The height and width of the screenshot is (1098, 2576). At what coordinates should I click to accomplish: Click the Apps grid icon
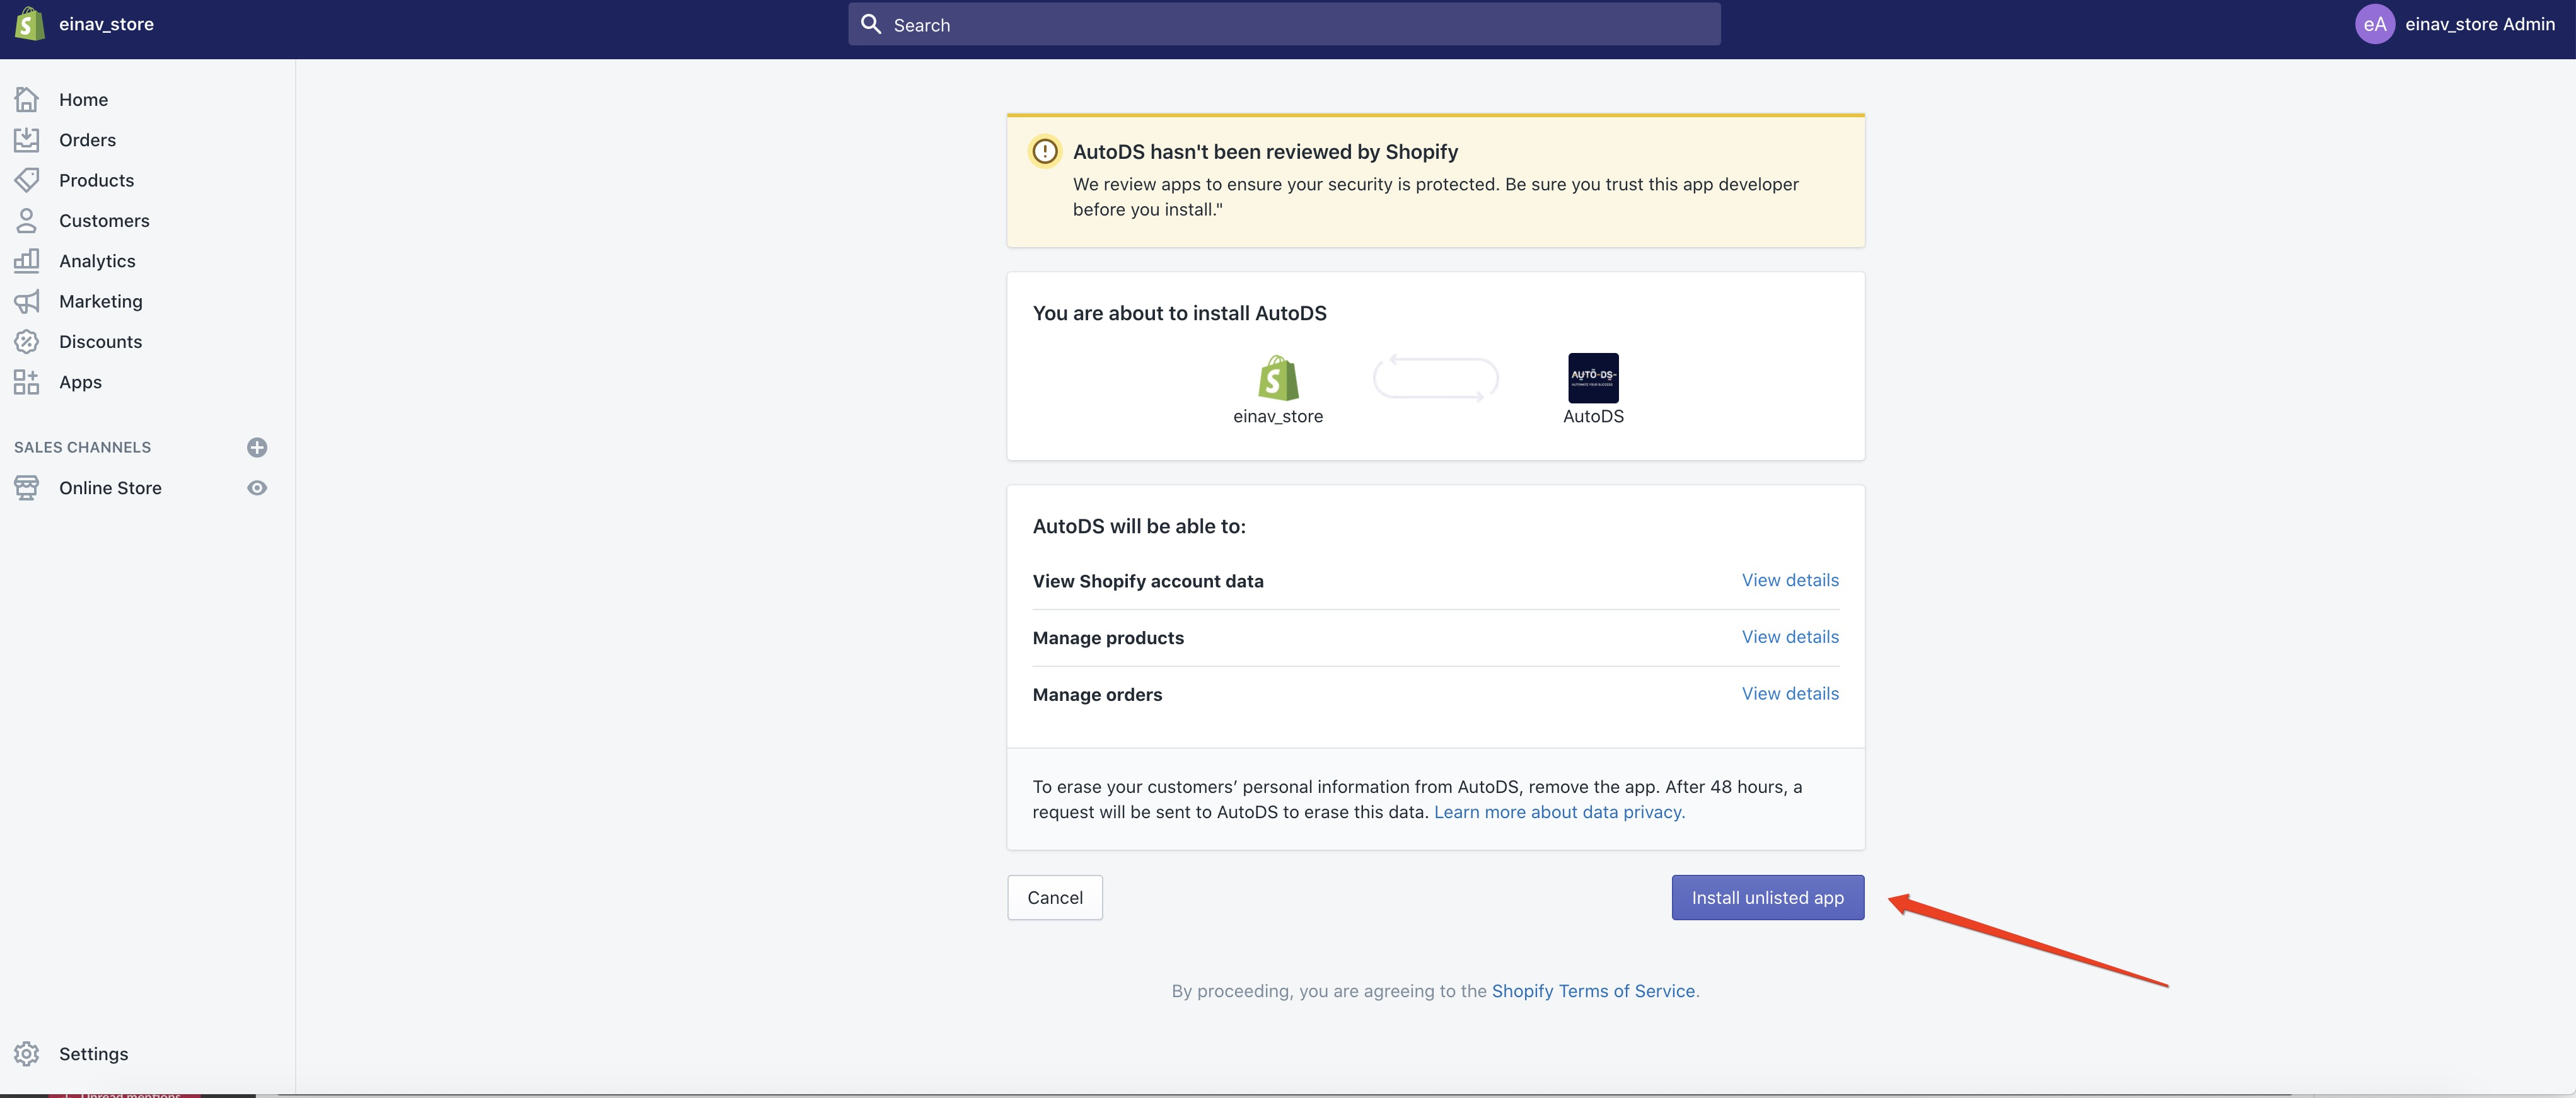tap(27, 382)
